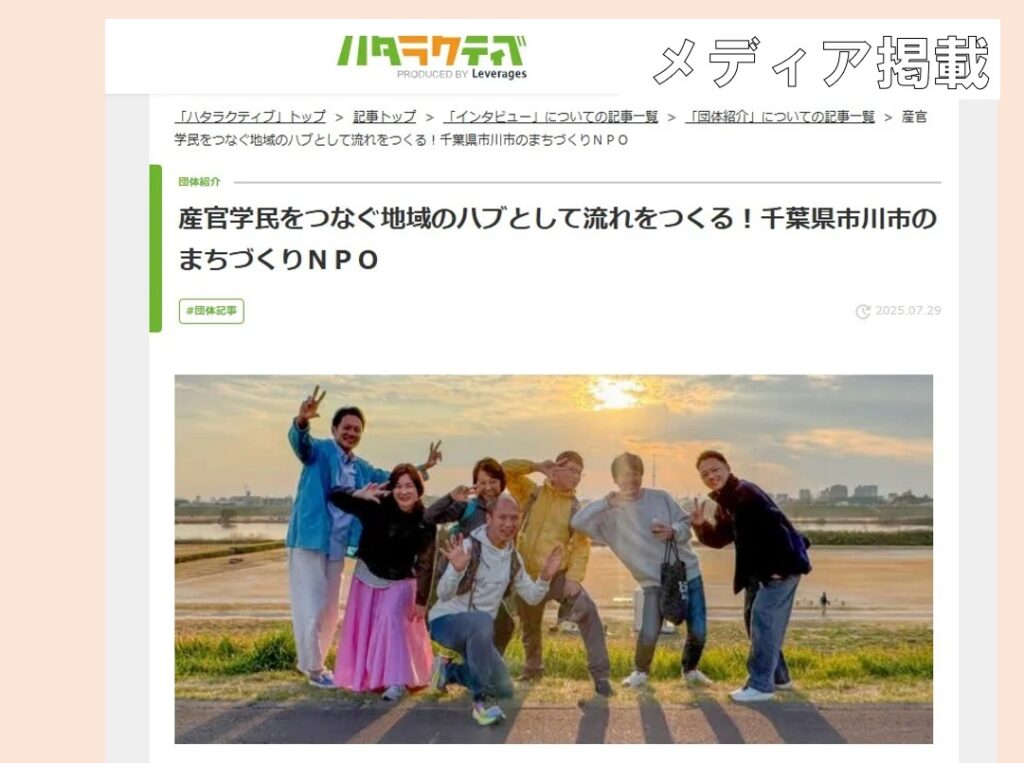Select the green 団体紹介 category label
Image resolution: width=1024 pixels, height=763 pixels.
pyautogui.click(x=199, y=182)
